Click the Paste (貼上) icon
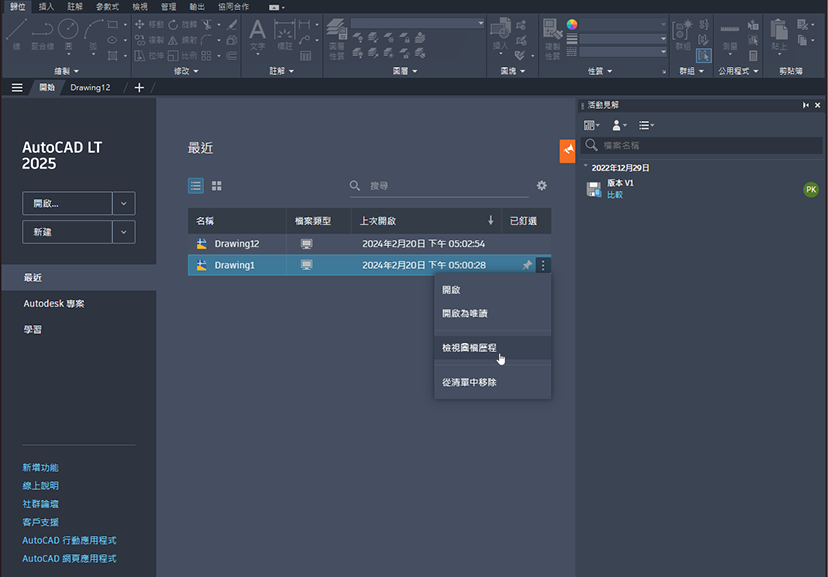Viewport: 828px width, 577px height. [x=779, y=36]
